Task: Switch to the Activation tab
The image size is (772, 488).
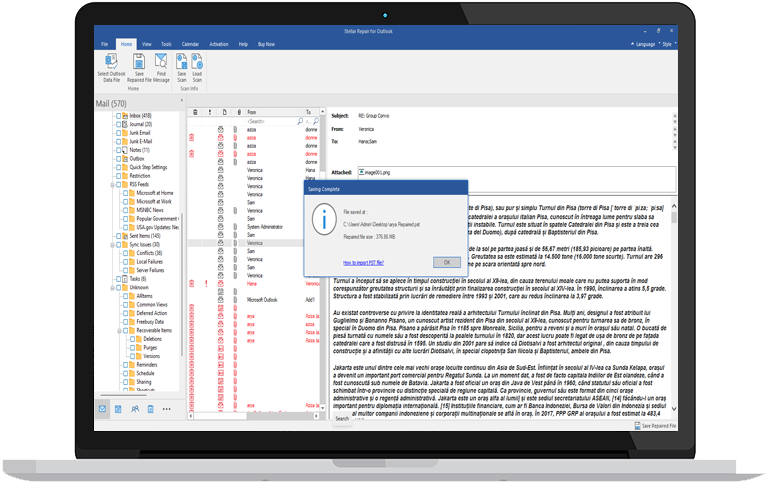Action: pos(219,44)
